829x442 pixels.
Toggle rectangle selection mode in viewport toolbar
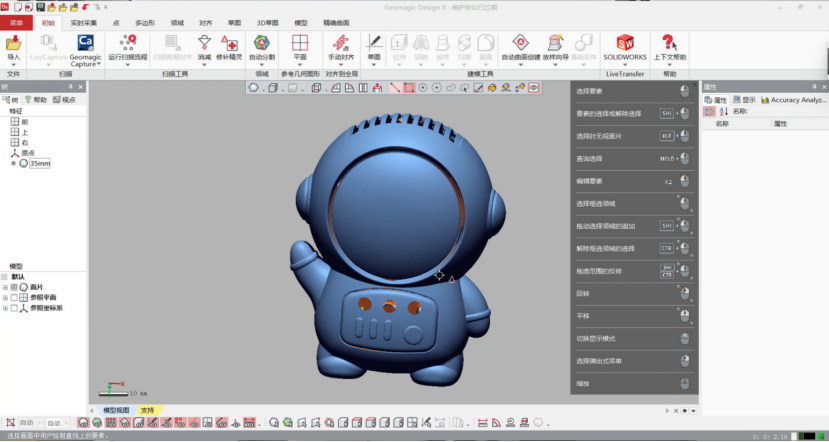tap(409, 88)
